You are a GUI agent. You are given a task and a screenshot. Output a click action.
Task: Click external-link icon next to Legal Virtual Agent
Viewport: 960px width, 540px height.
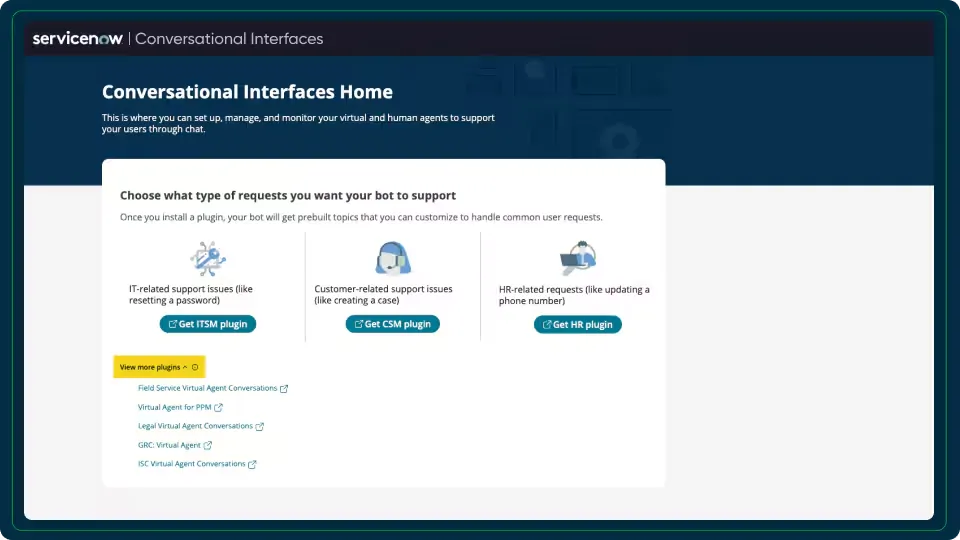(260, 427)
